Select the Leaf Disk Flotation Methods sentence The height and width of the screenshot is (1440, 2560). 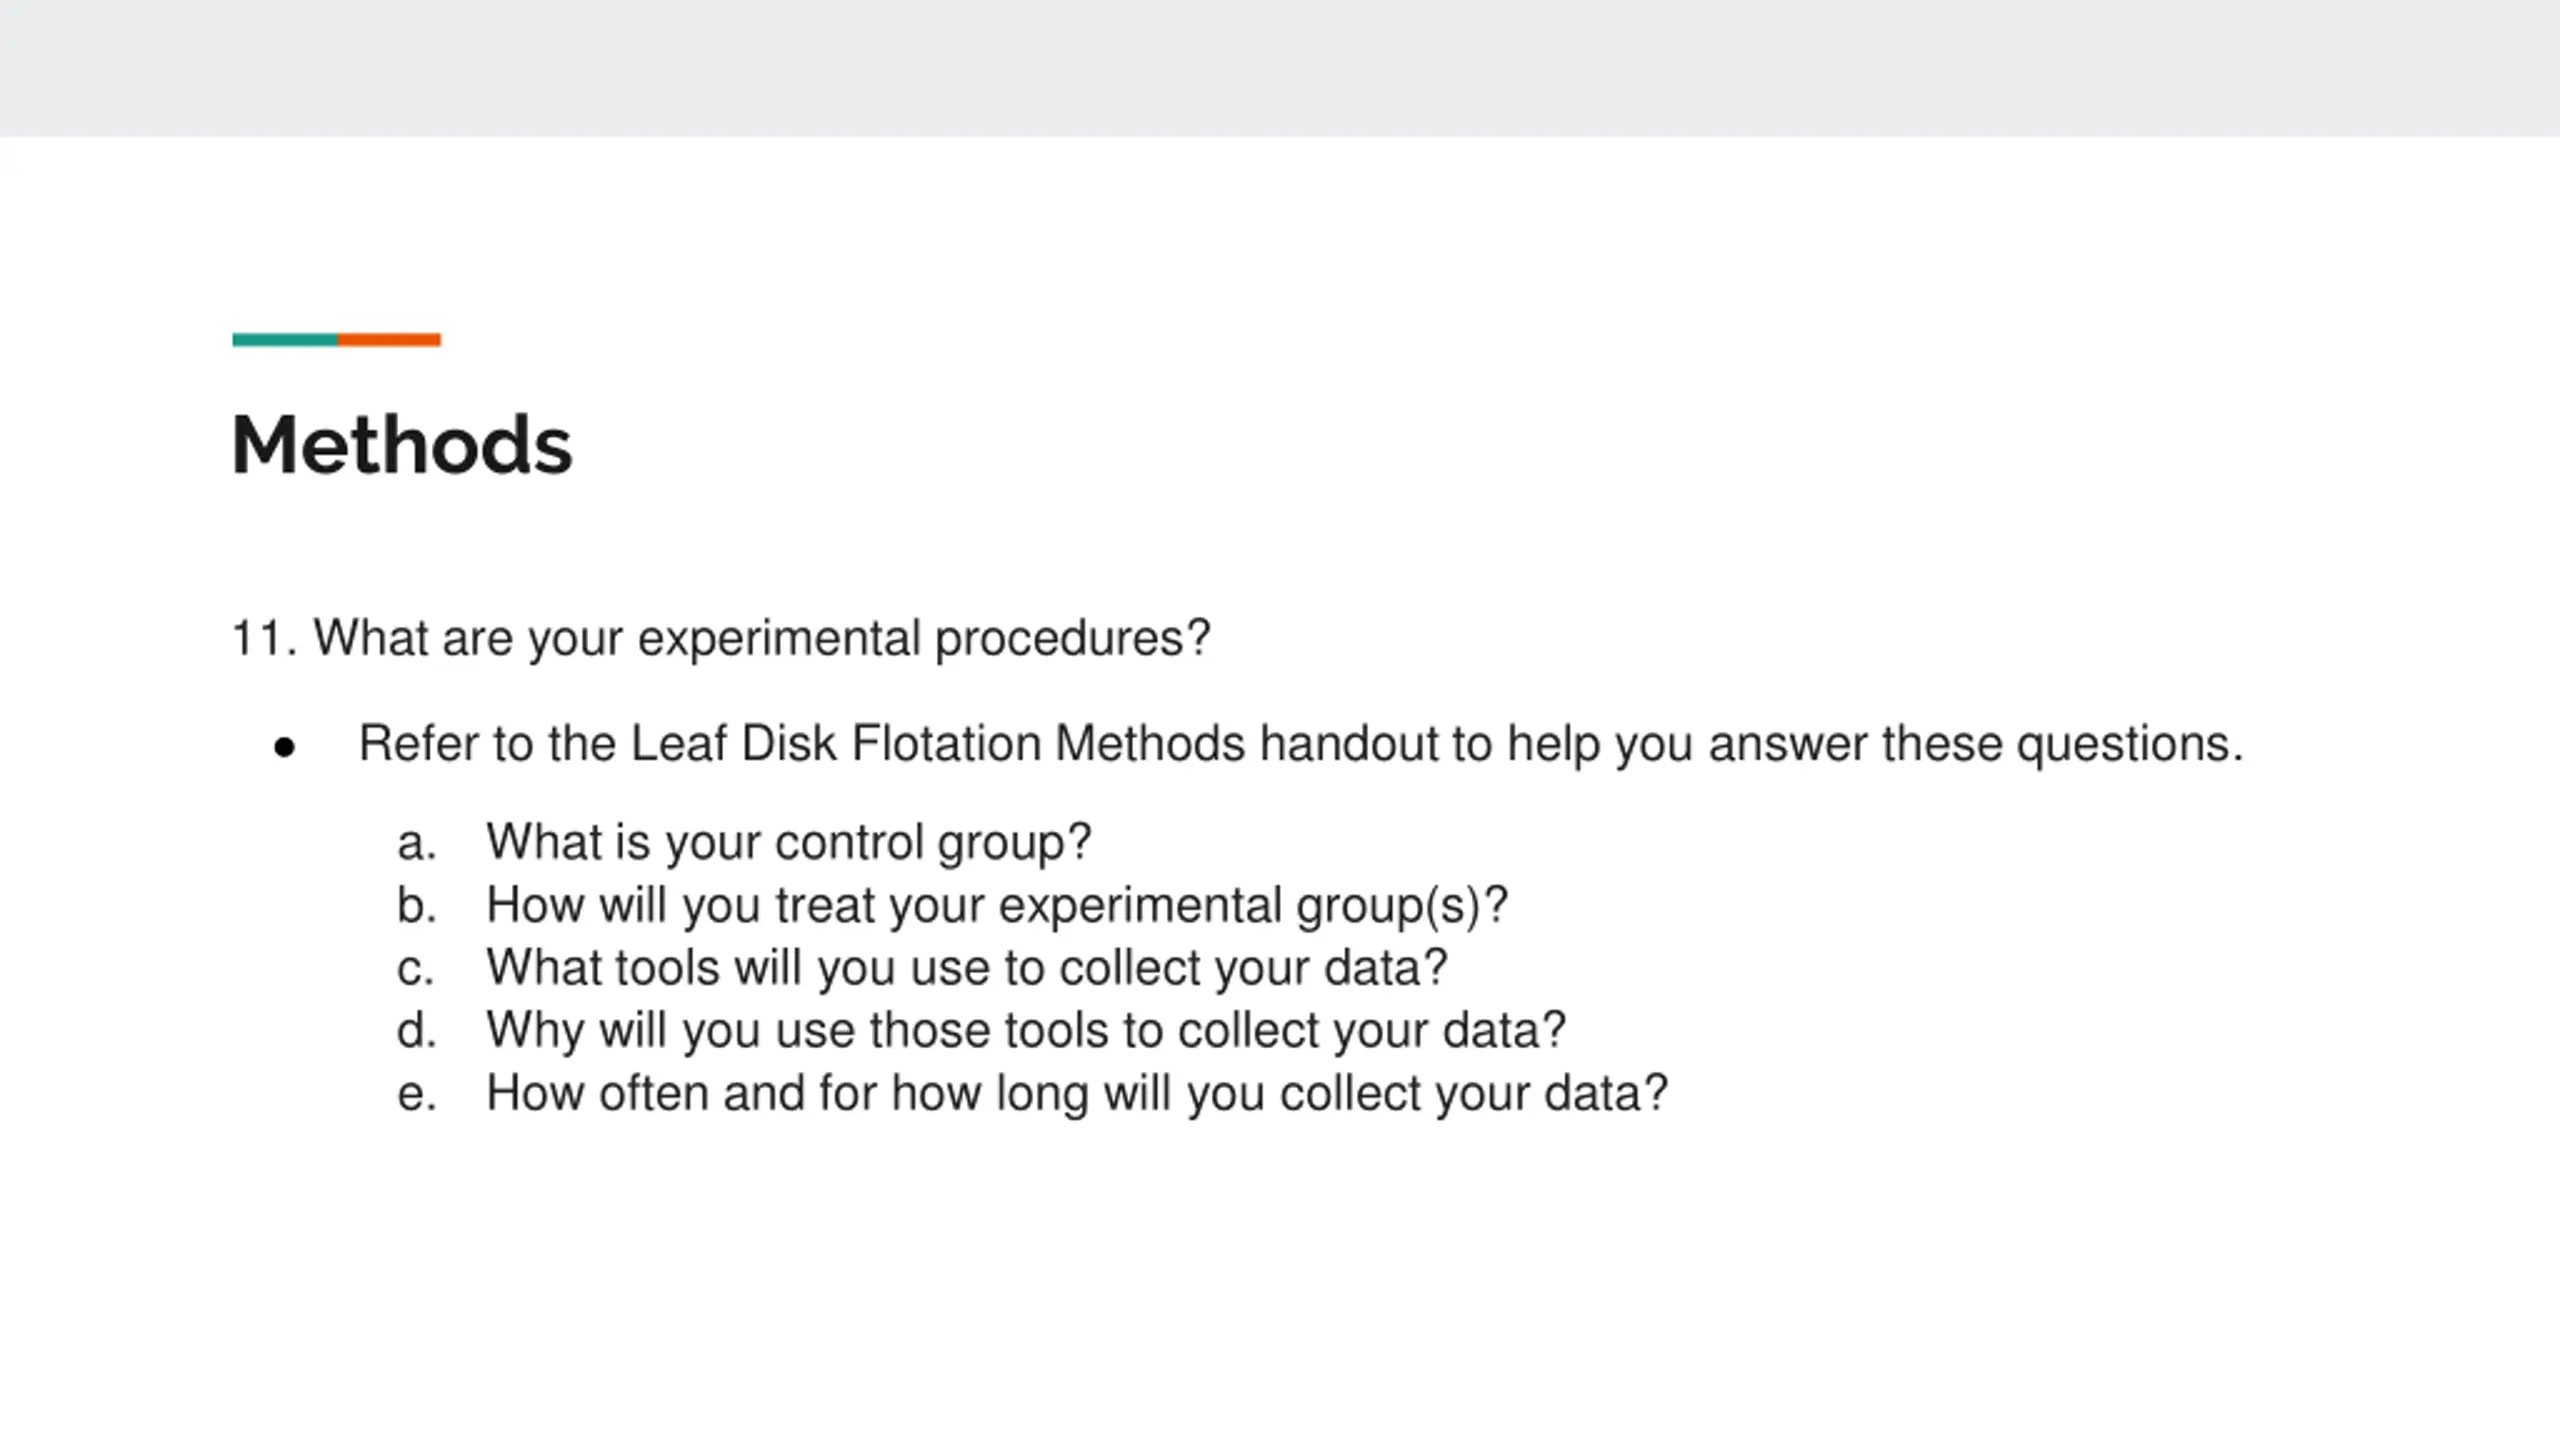pyautogui.click(x=1301, y=745)
